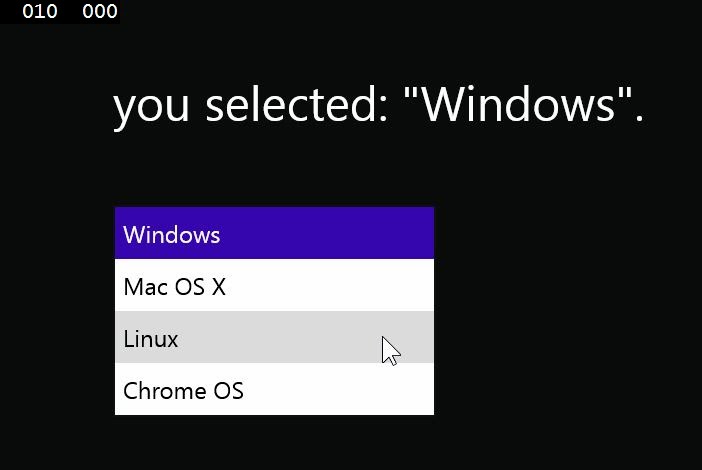The image size is (702, 470).
Task: Choose the Mac OS X option
Action: tap(274, 286)
